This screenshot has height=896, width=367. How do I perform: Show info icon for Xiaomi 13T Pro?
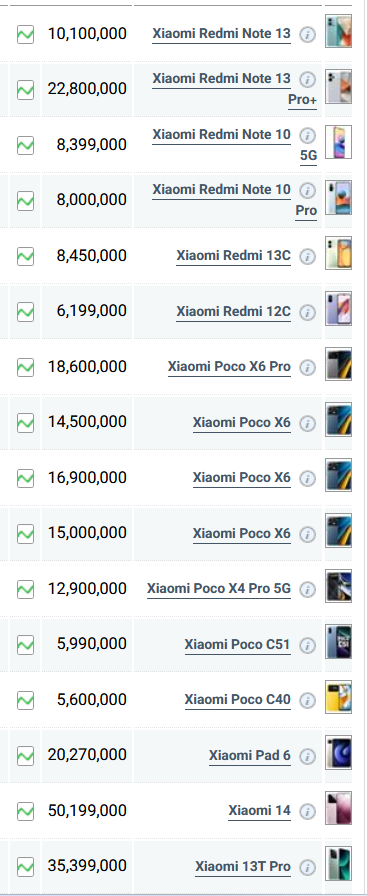(x=308, y=867)
